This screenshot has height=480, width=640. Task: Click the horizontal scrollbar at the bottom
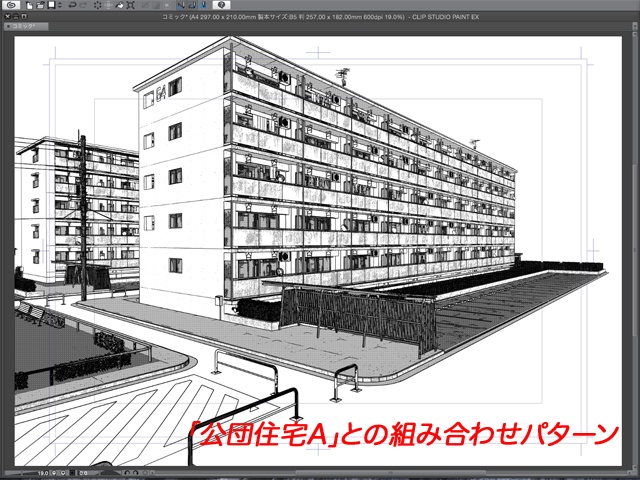pos(392,473)
